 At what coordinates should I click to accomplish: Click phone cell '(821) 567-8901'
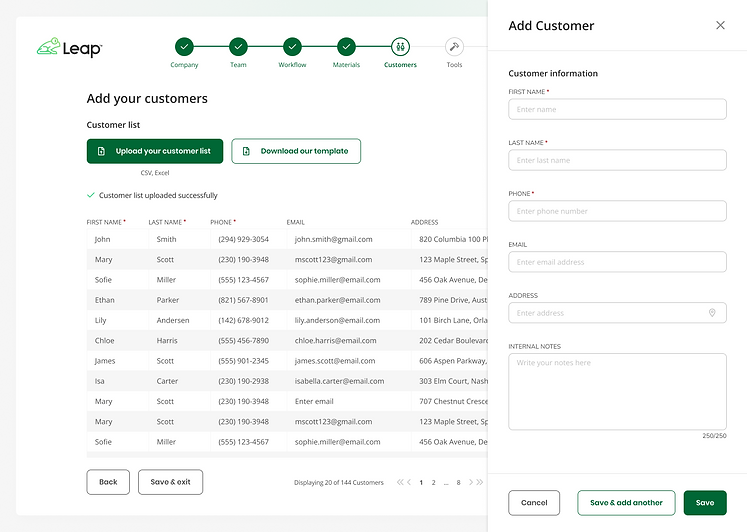pos(243,300)
